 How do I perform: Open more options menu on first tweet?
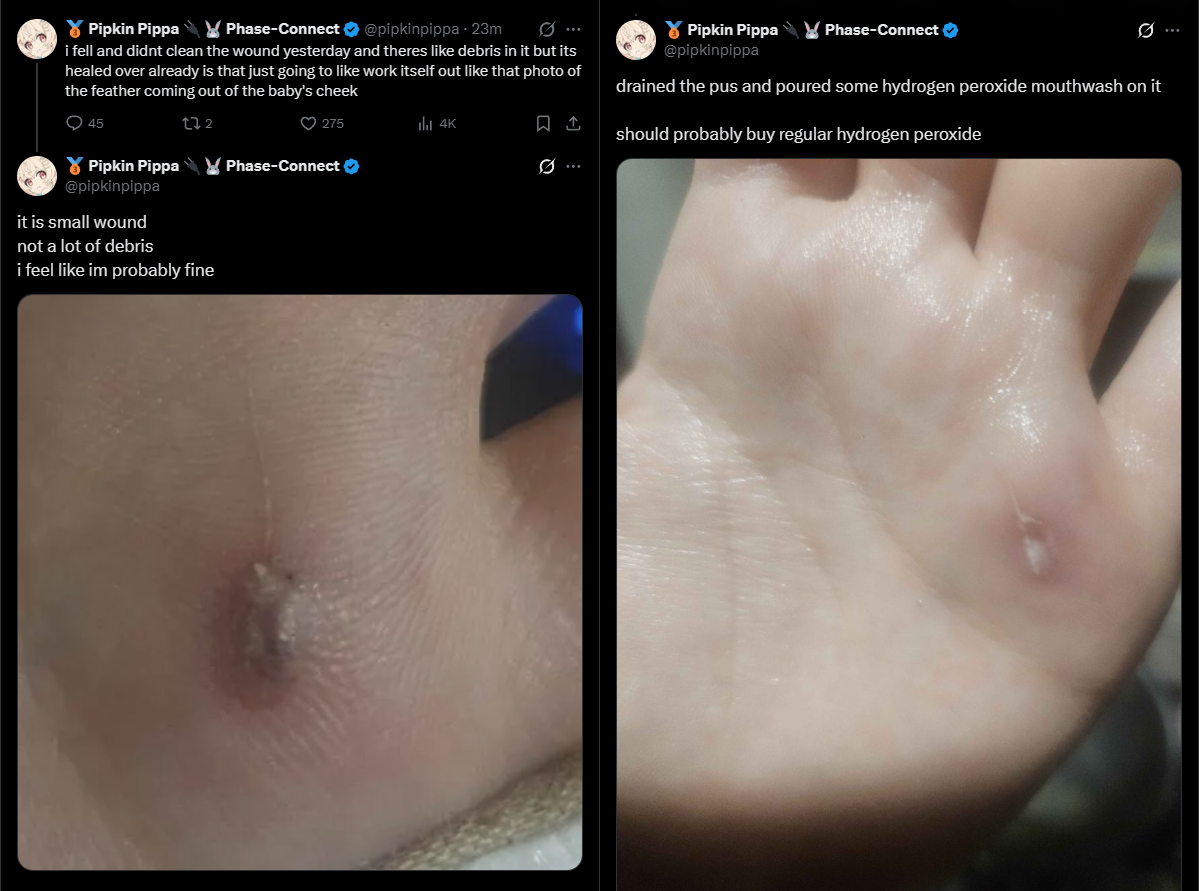[574, 29]
